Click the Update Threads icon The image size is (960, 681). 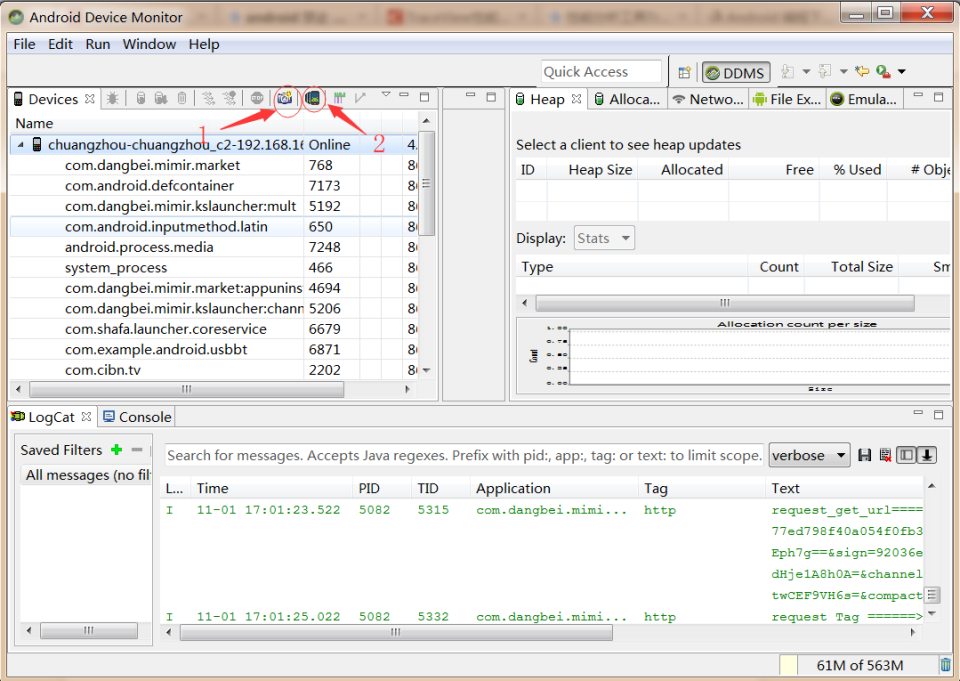(x=209, y=98)
